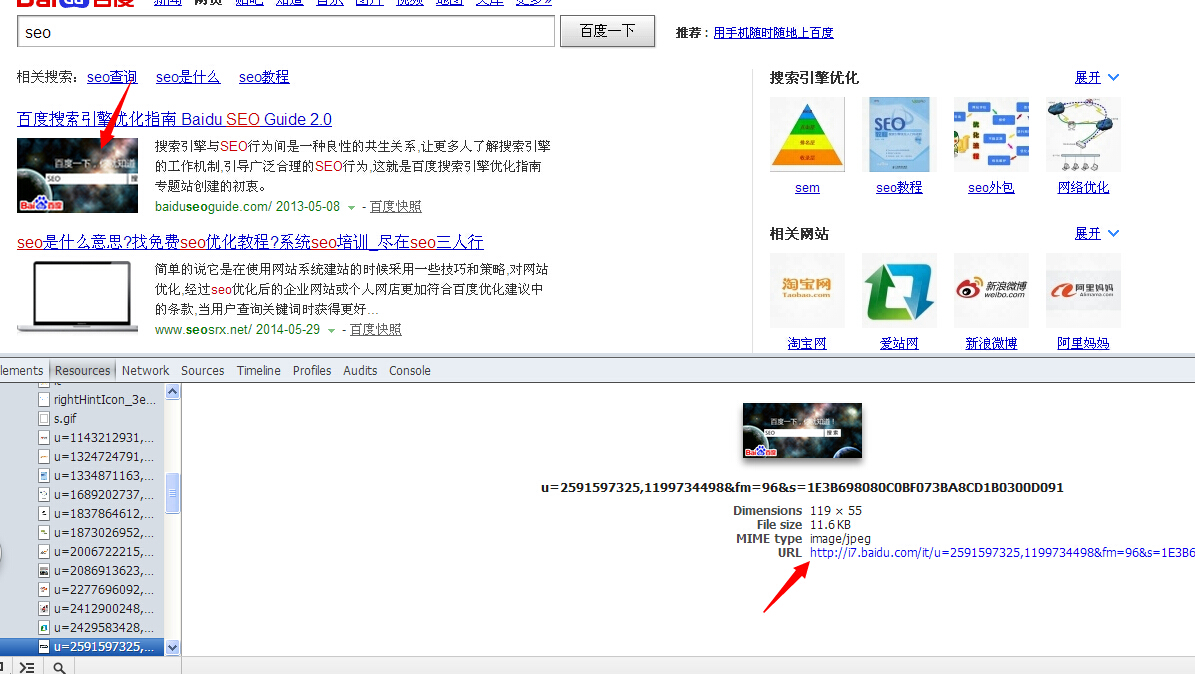Switch to the Console DevTools tab
This screenshot has height=674, width=1195.
(410, 371)
